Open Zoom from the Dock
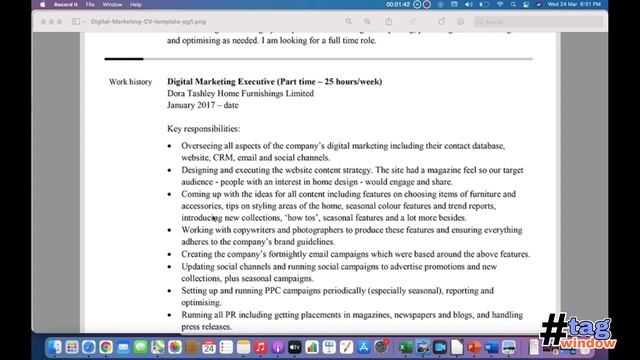 point(440,347)
